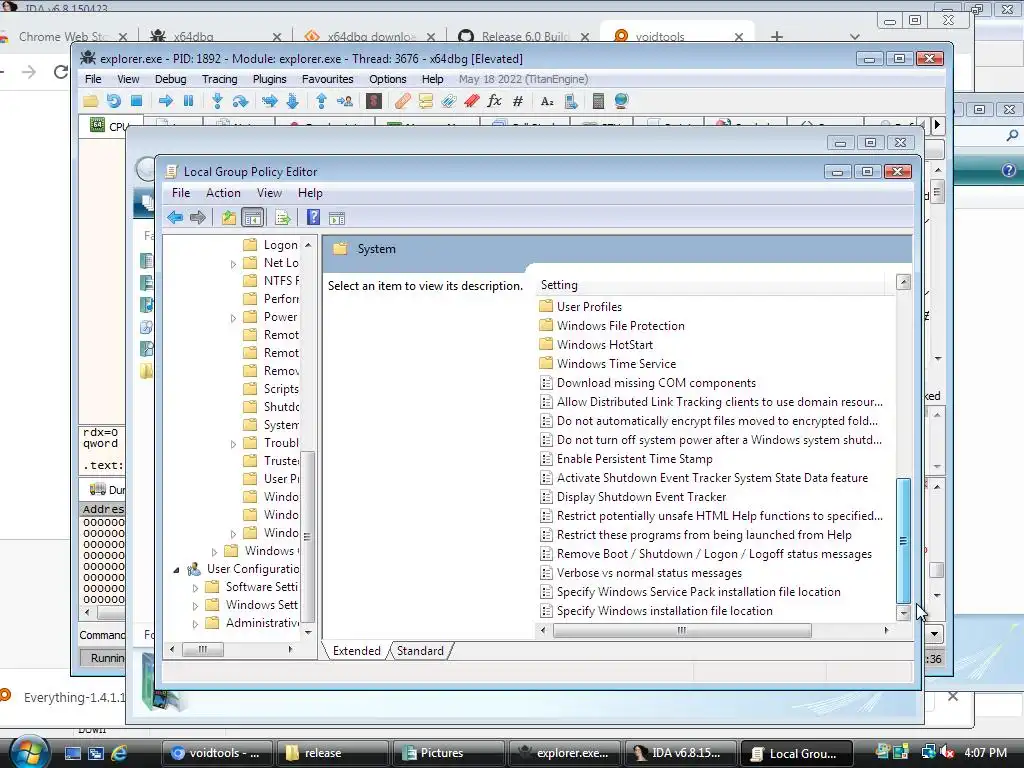
Task: Open the x64dbg Debug menu
Action: pos(170,79)
